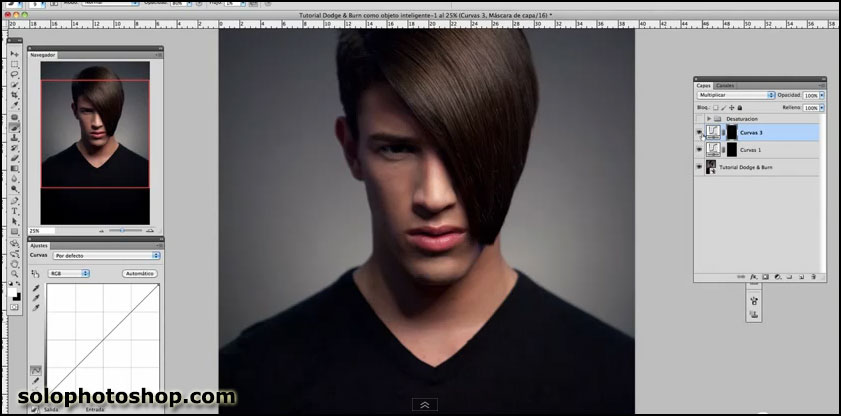Select the Type tool
Image resolution: width=841 pixels, height=416 pixels.
coord(14,211)
